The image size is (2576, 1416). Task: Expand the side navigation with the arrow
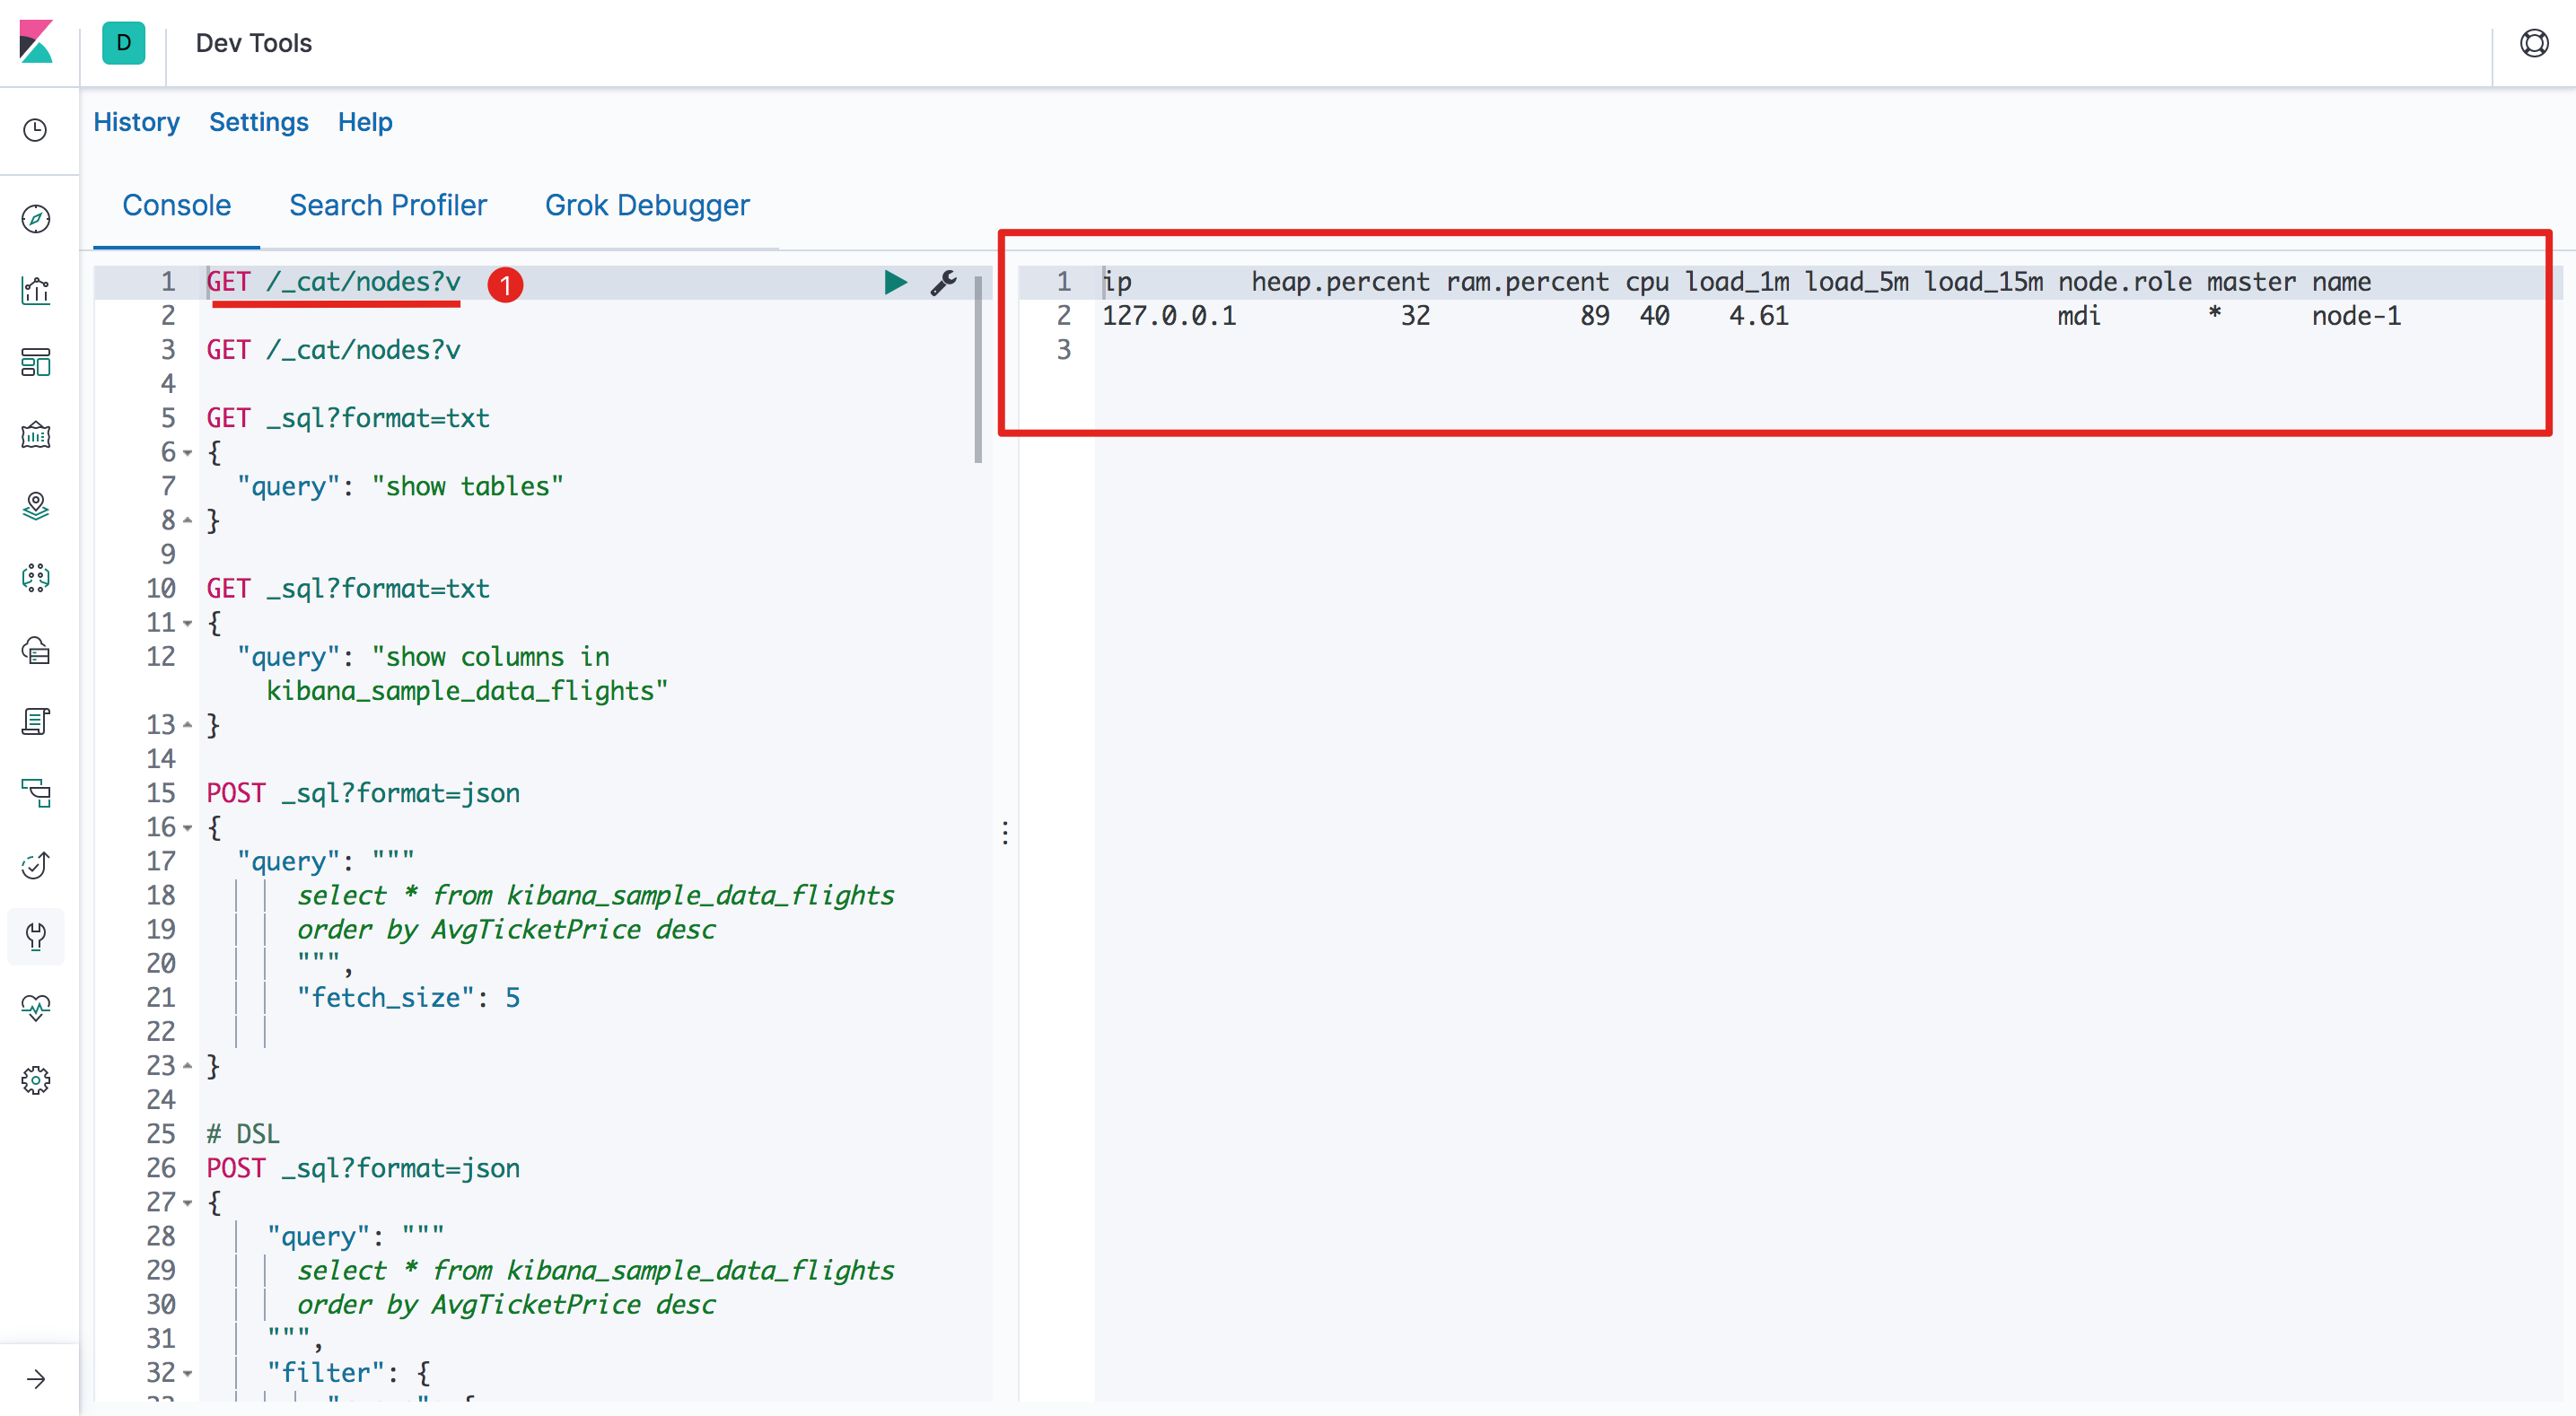[36, 1379]
